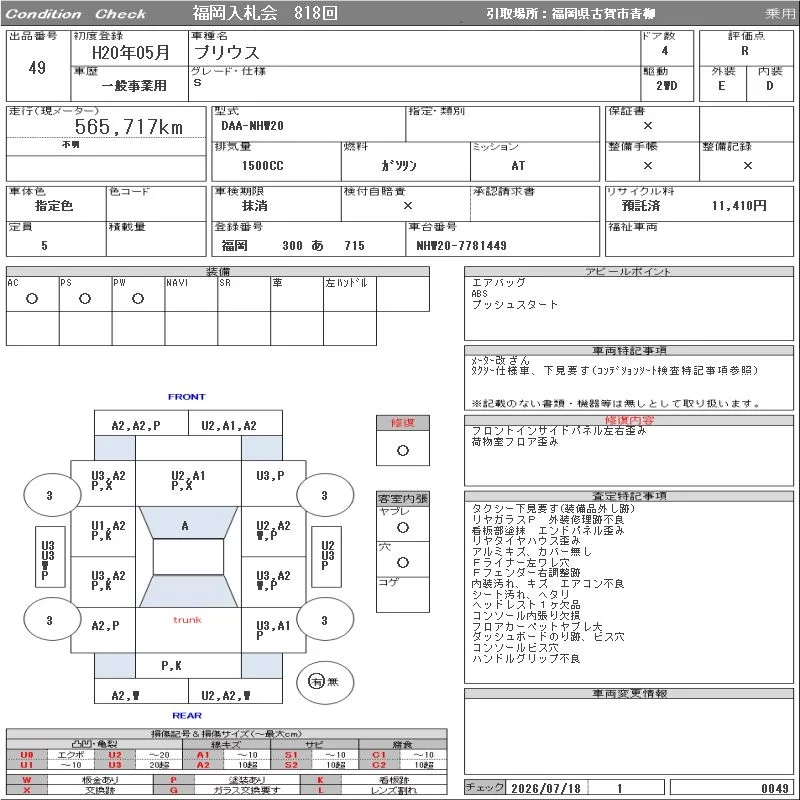The image size is (800, 800).
Task: Click the 穴 interior hole circle
Action: click(403, 563)
